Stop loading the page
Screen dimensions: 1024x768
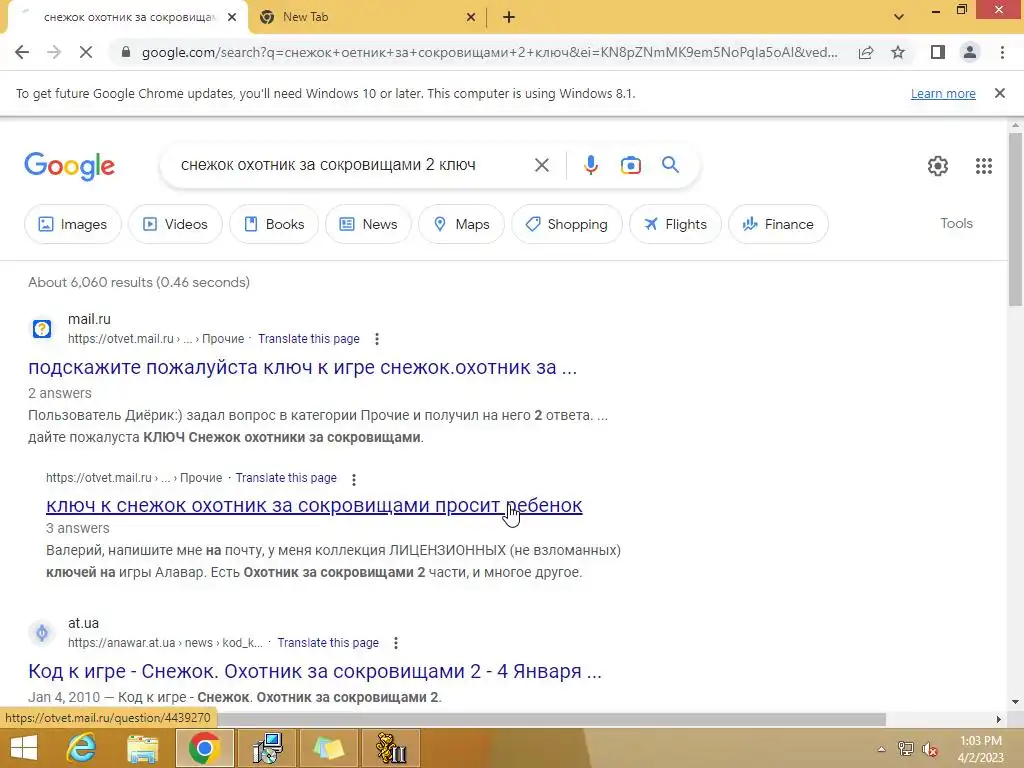pos(86,52)
